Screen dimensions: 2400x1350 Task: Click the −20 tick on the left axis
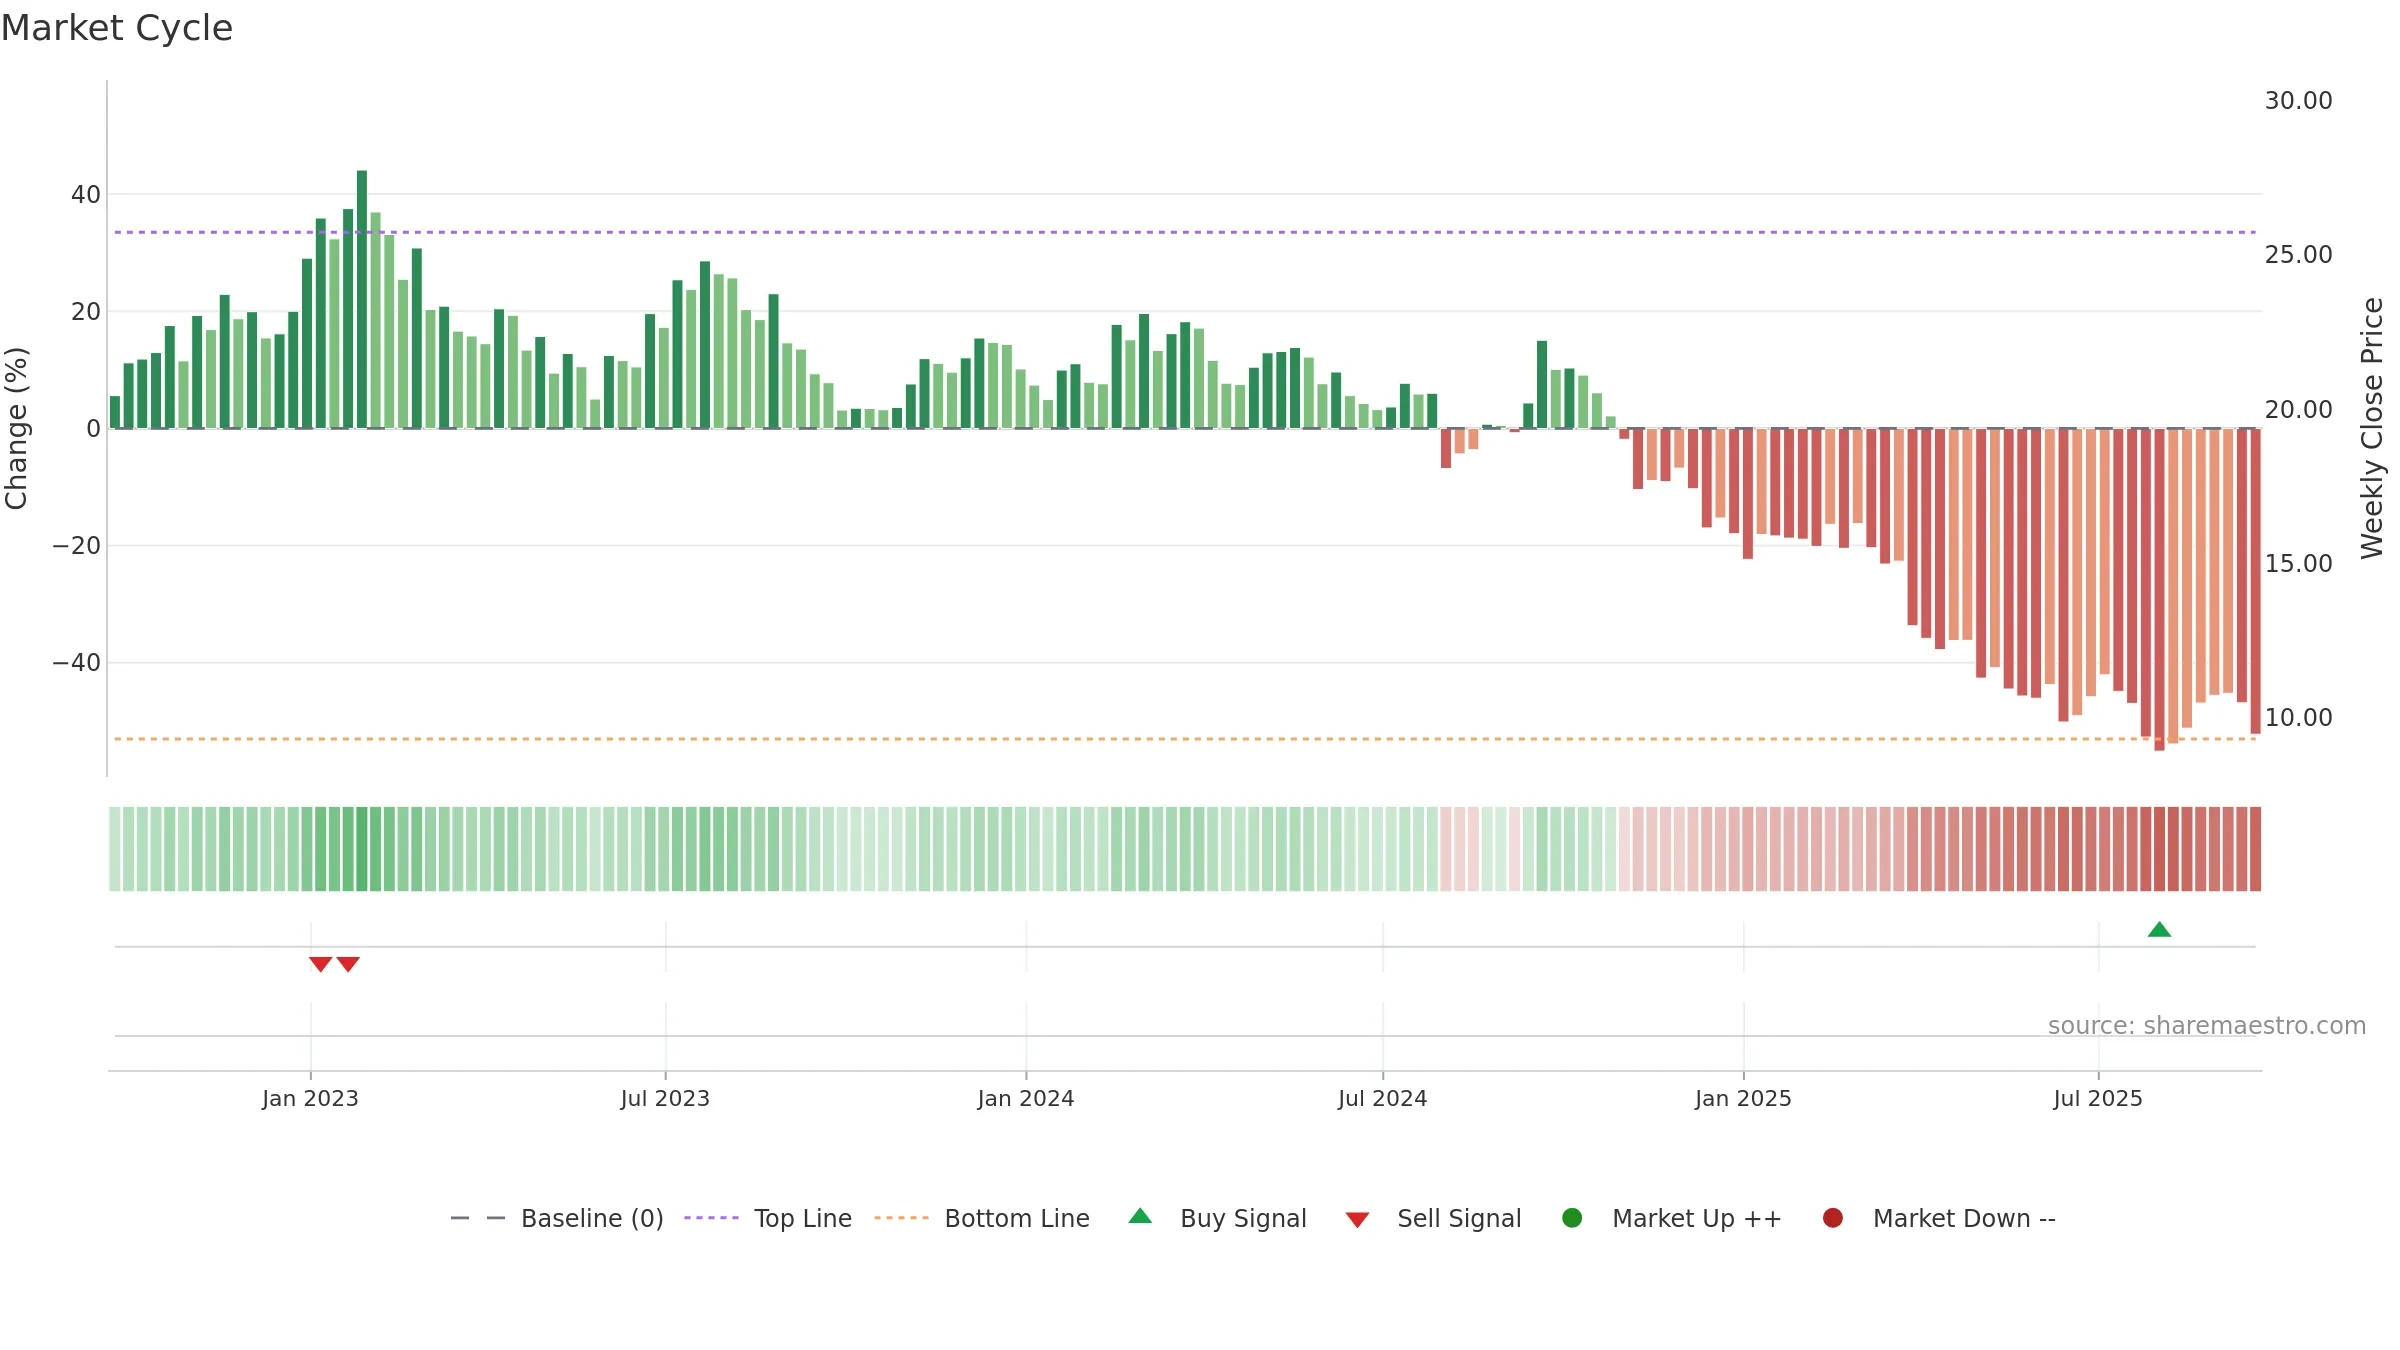point(77,546)
